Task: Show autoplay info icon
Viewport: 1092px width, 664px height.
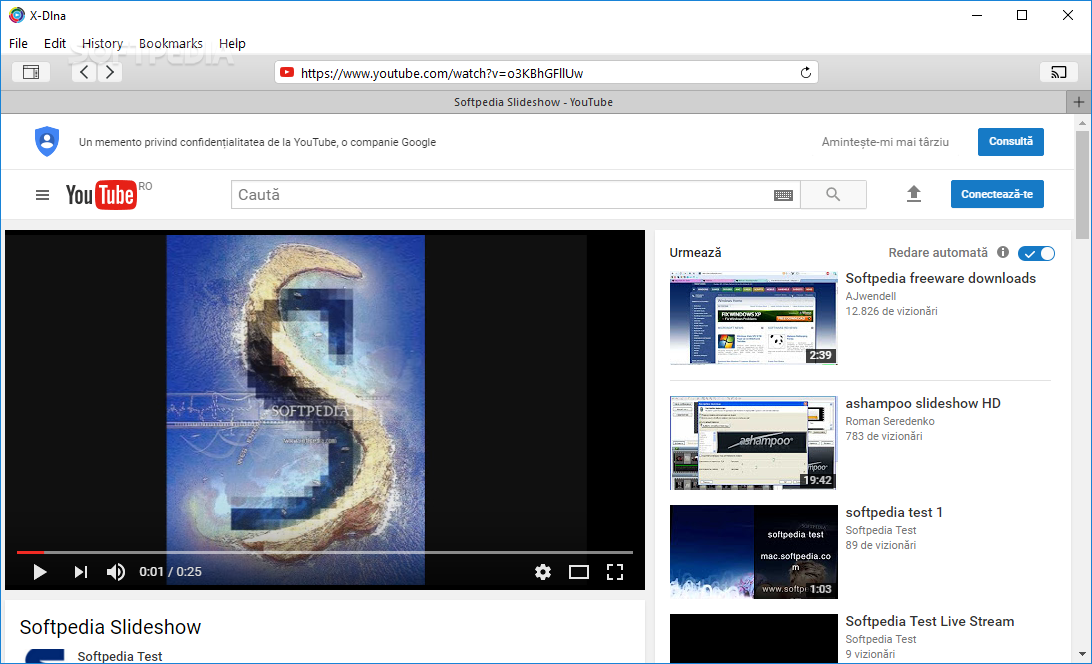Action: (x=1003, y=252)
